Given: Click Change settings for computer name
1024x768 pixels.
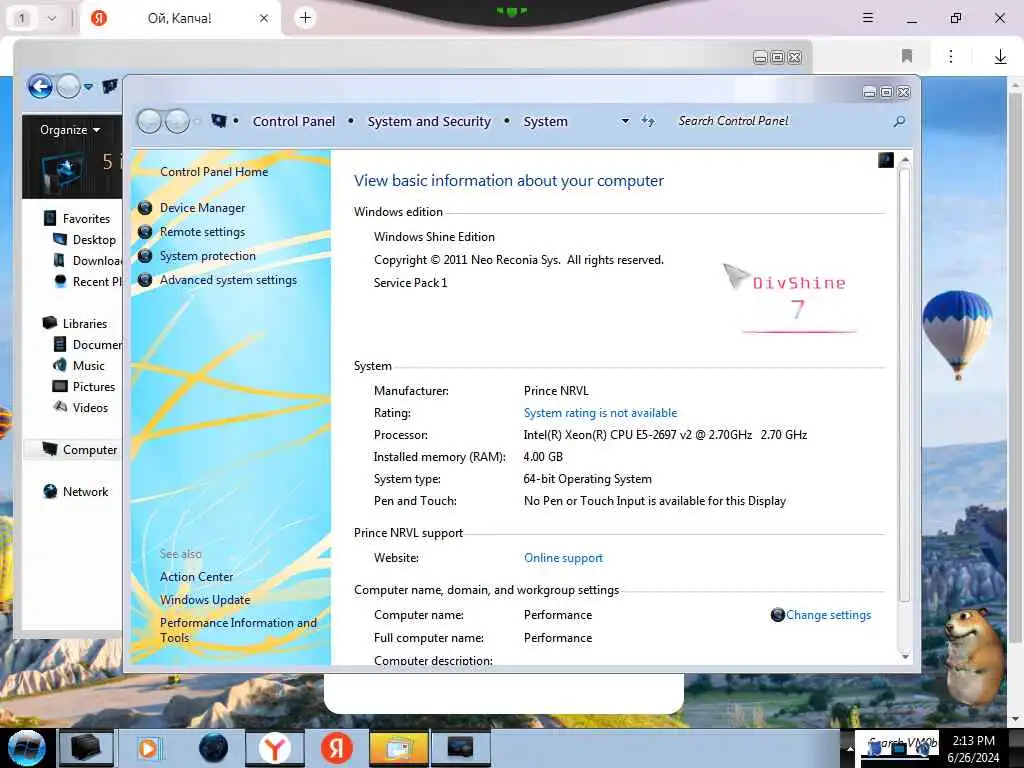Looking at the screenshot, I should [x=828, y=615].
